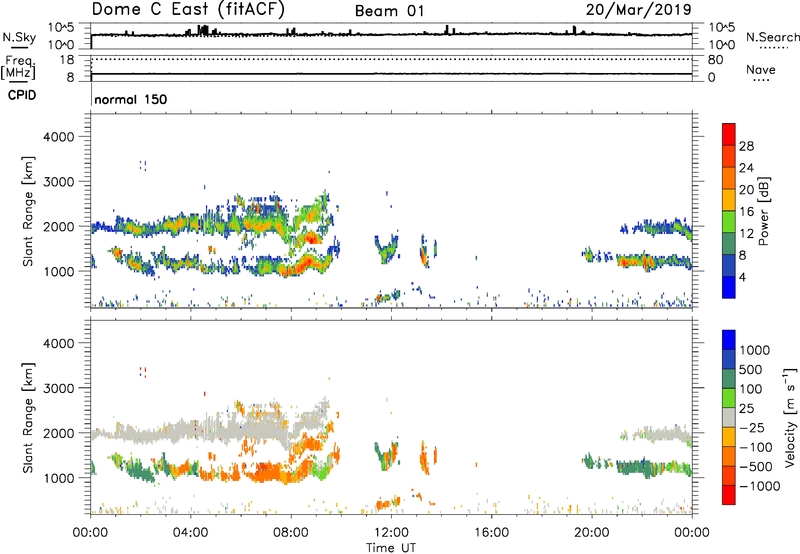Click the '-1000' label on the Velocity colorbar
The width and height of the screenshot is (800, 554).
[x=760, y=486]
